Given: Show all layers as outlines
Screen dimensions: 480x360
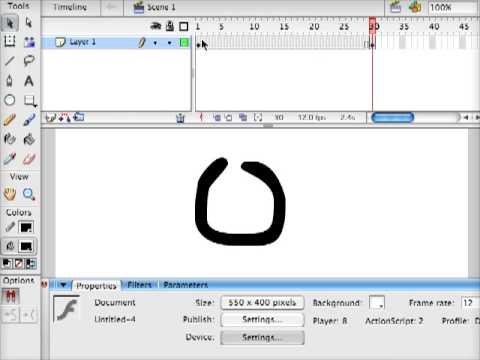Looking at the screenshot, I should (184, 26).
